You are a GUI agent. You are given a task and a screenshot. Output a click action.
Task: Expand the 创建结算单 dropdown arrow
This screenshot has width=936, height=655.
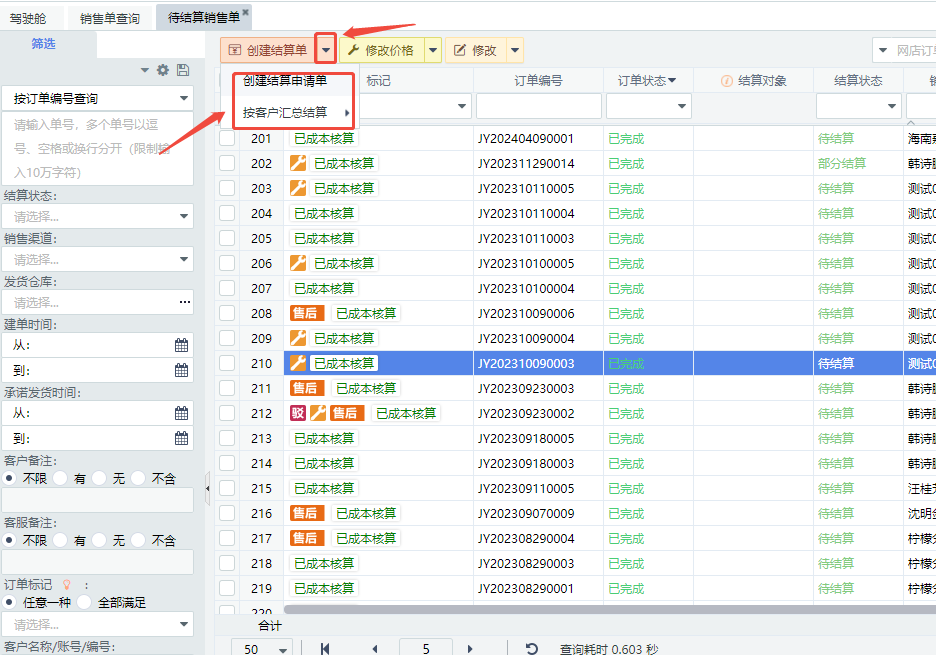point(325,50)
